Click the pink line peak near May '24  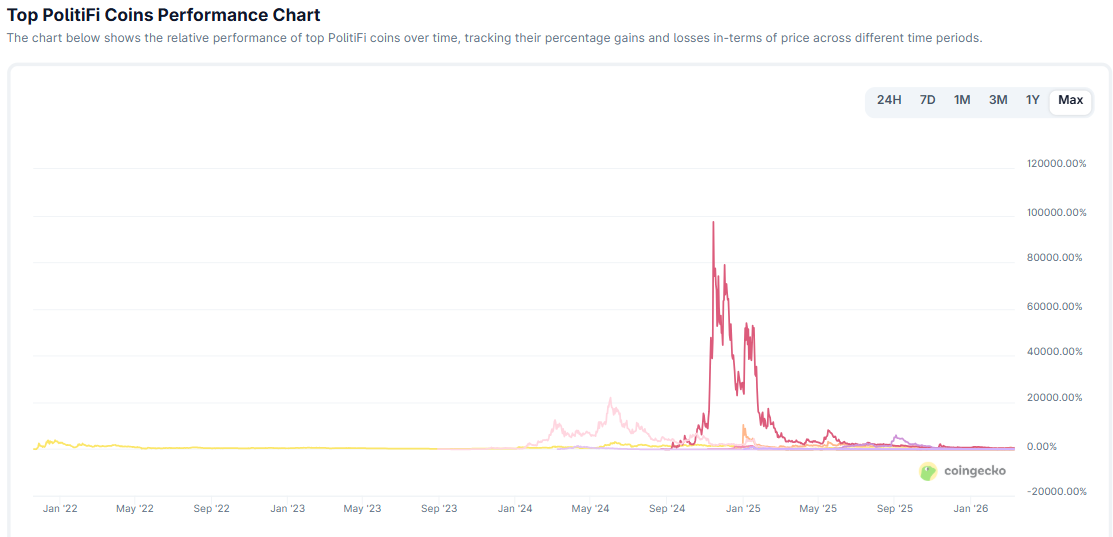pyautogui.click(x=610, y=400)
